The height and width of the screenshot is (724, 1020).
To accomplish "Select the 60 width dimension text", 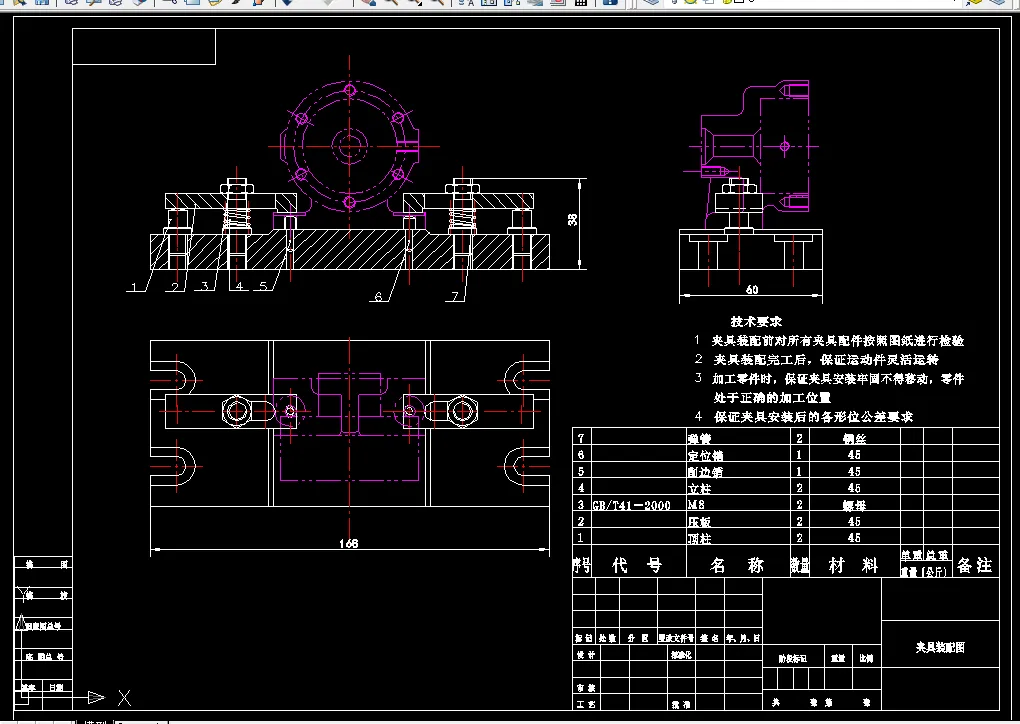I will [x=752, y=289].
